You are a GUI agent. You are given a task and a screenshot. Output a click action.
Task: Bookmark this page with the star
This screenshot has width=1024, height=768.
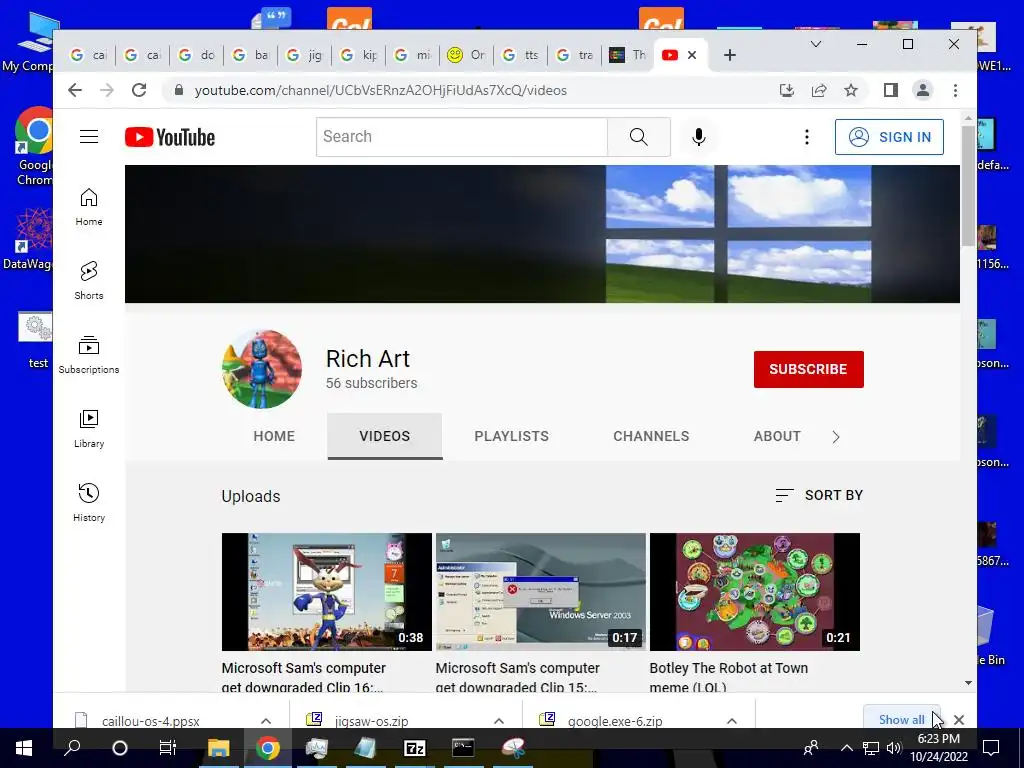(850, 90)
